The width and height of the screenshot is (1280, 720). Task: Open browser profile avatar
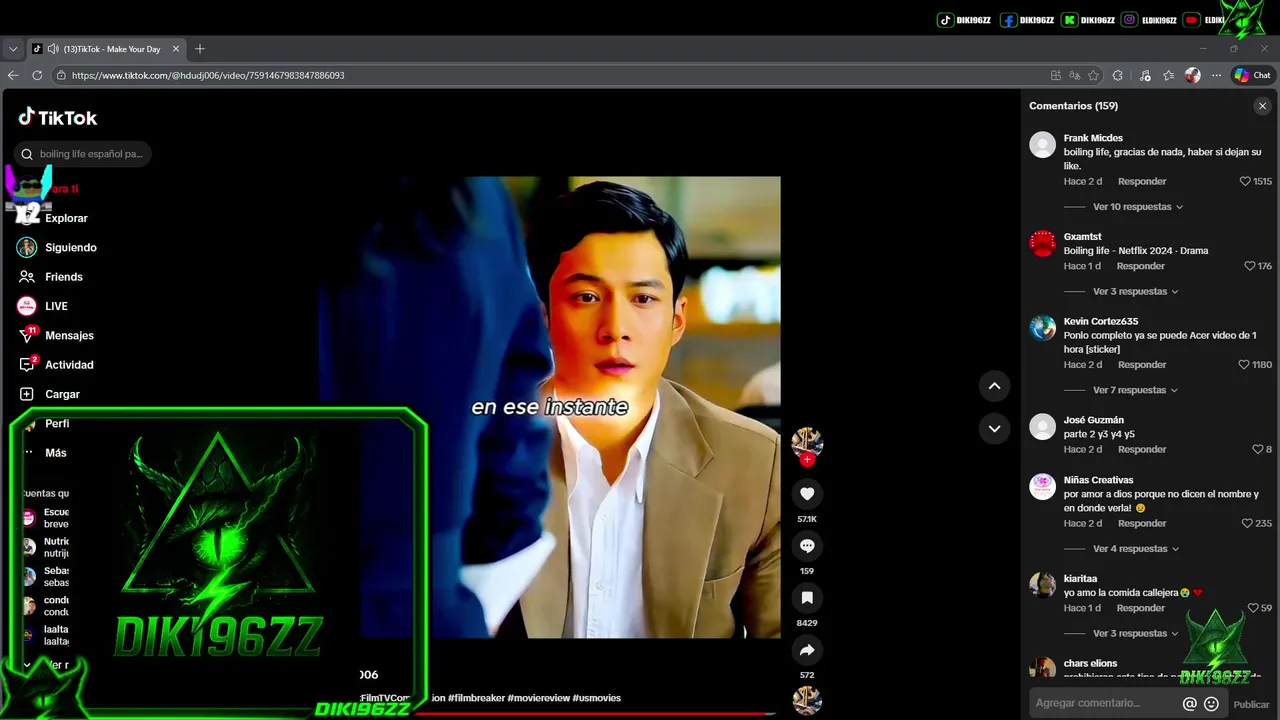[x=1193, y=75]
